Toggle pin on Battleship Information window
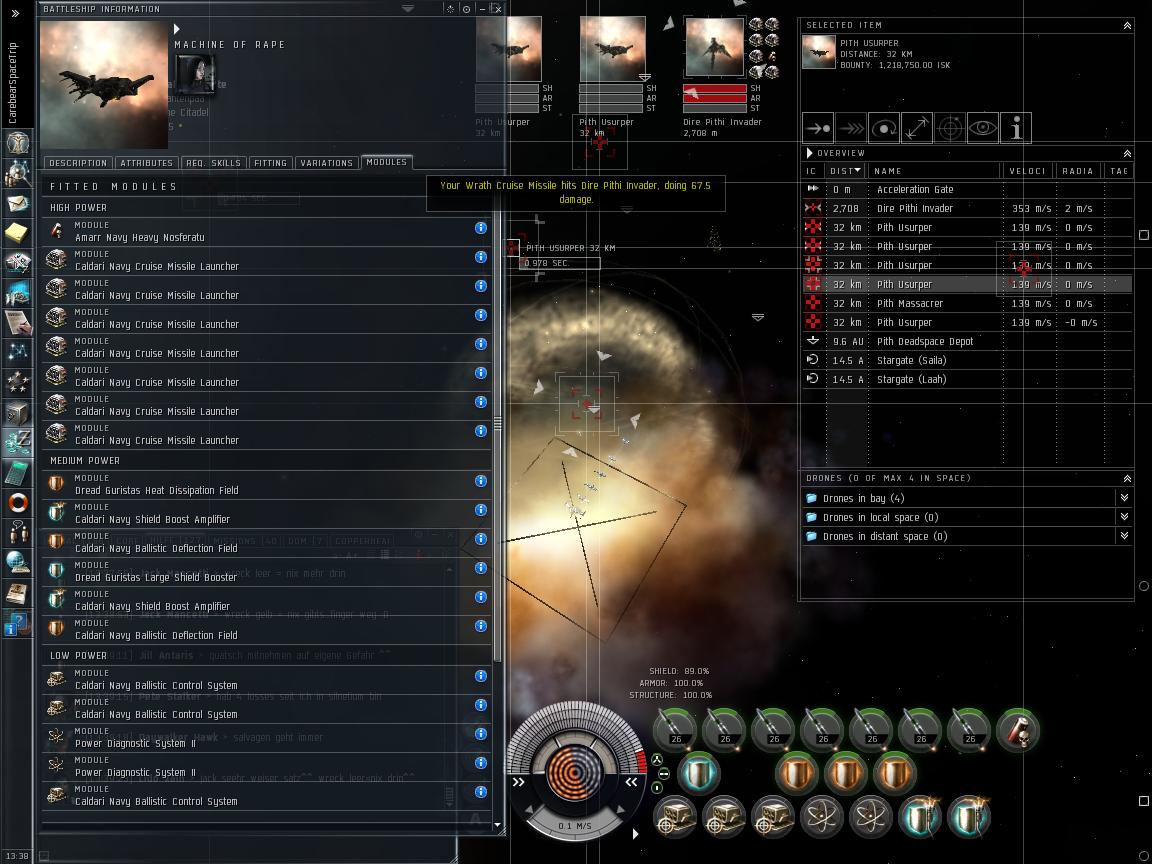The width and height of the screenshot is (1152, 864). click(x=466, y=9)
